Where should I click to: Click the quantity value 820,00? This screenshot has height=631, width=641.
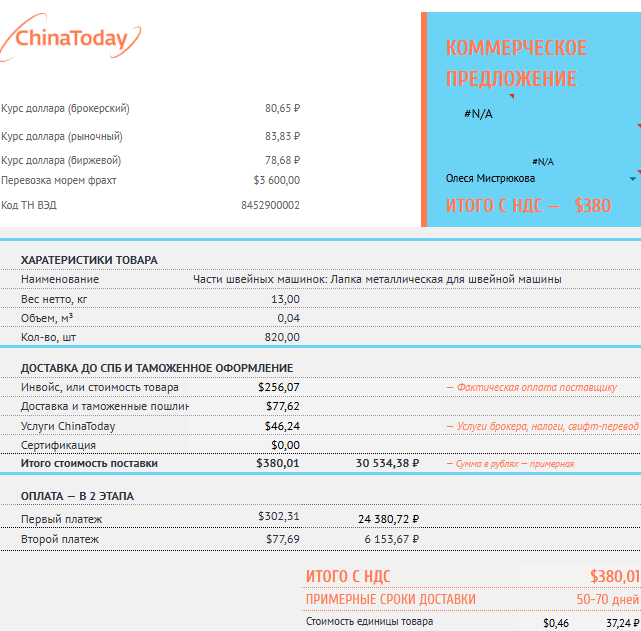tap(282, 337)
